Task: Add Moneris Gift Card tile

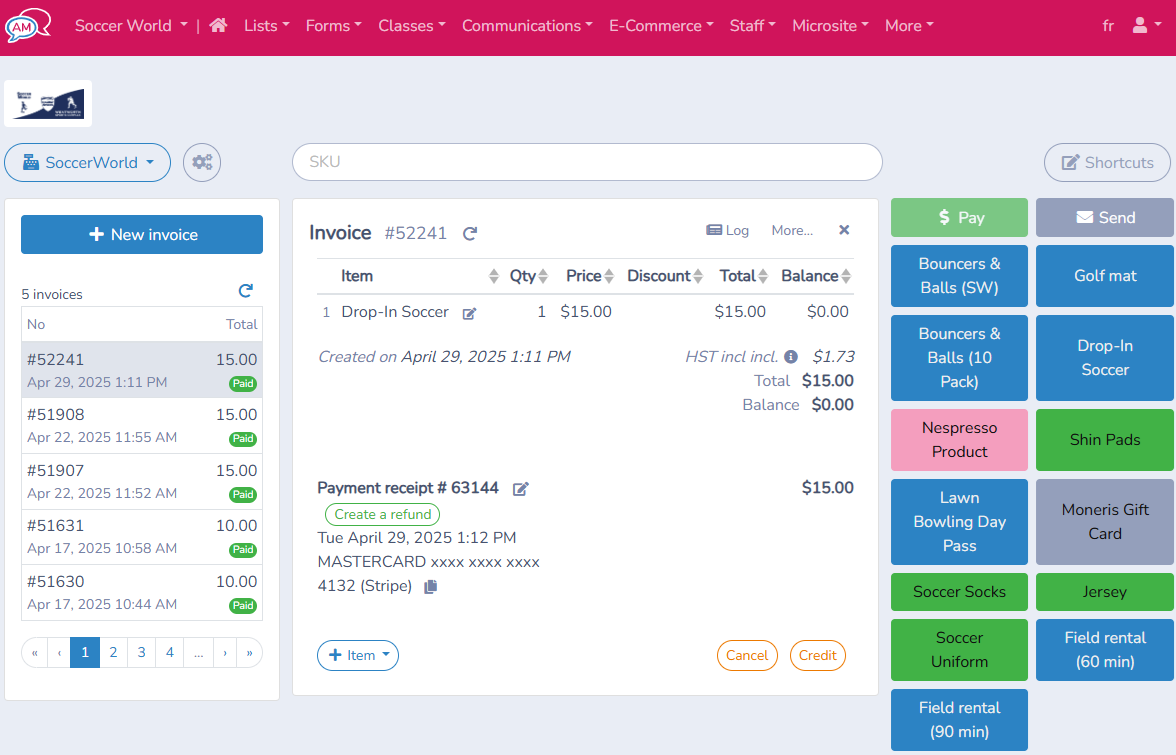Action: click(x=1105, y=522)
